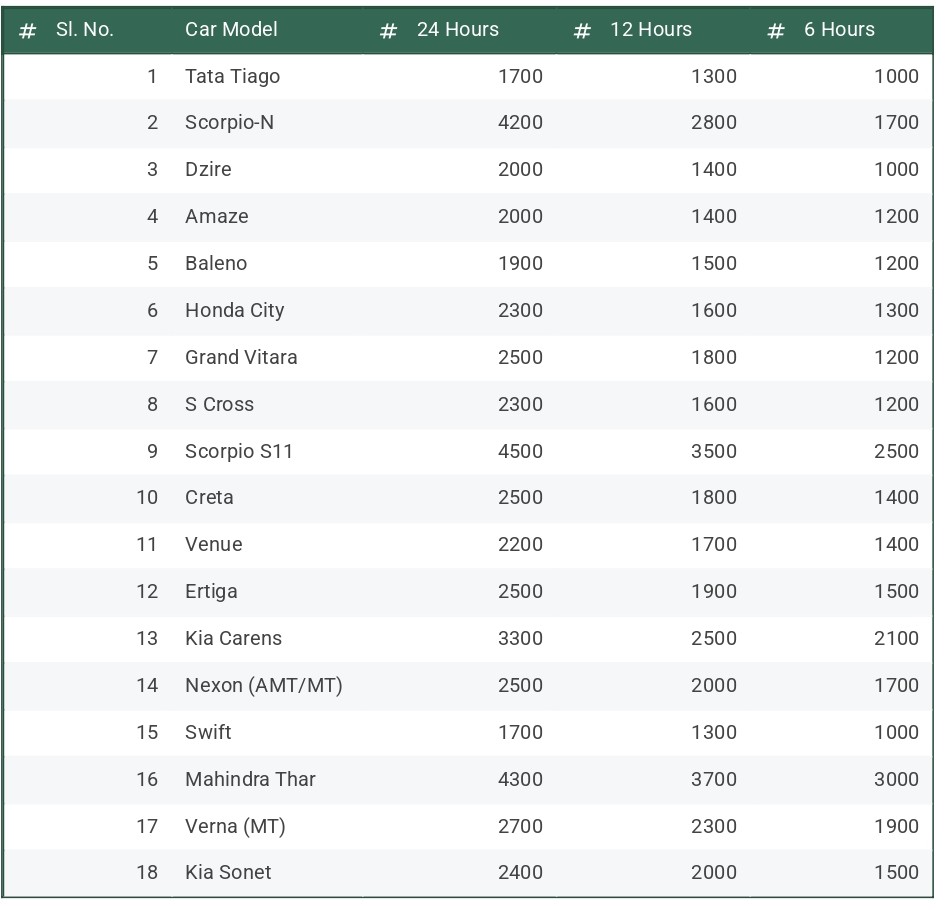Select the 6 Hours column header

click(839, 29)
